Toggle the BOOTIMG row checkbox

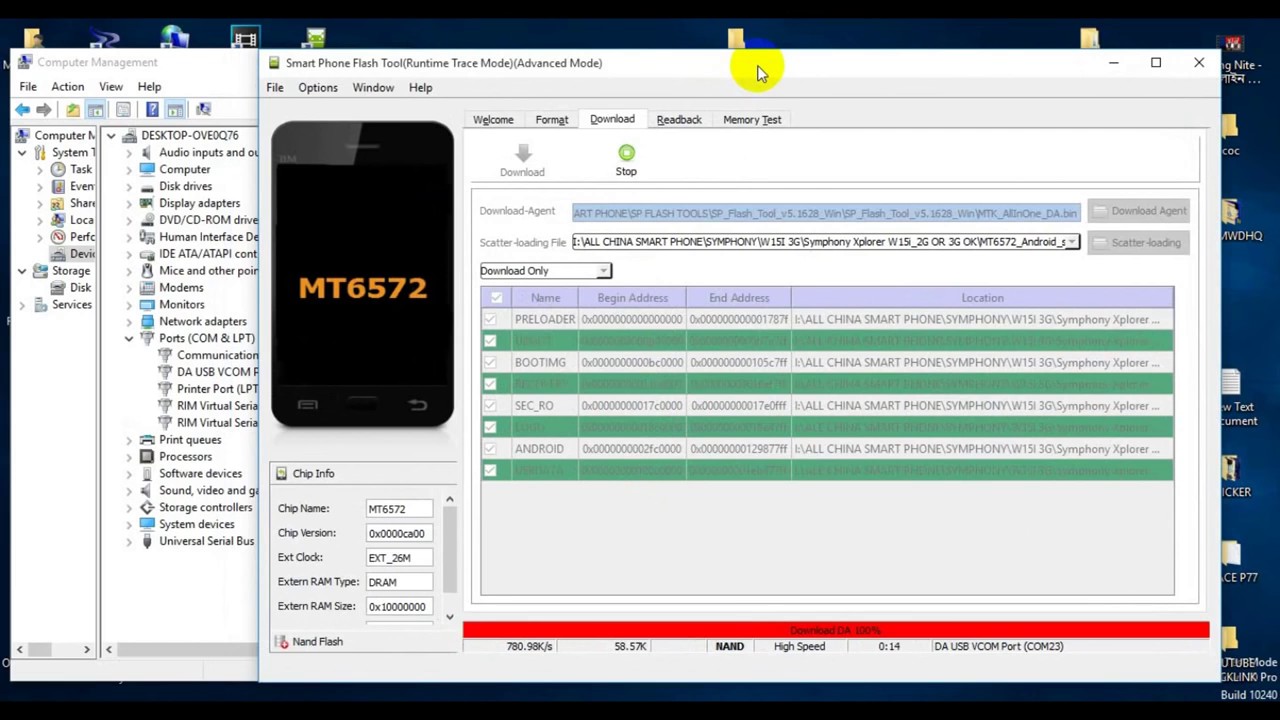(490, 362)
